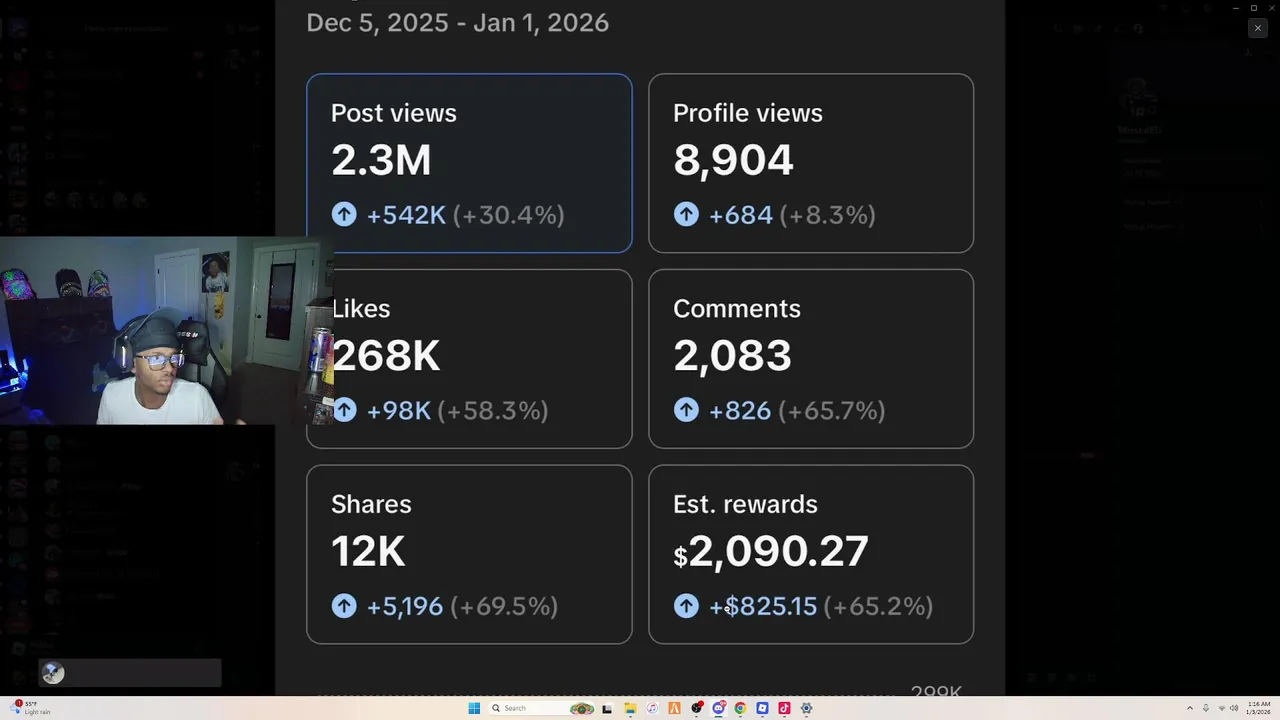Open the Comments metric card
The height and width of the screenshot is (720, 1280).
point(811,358)
